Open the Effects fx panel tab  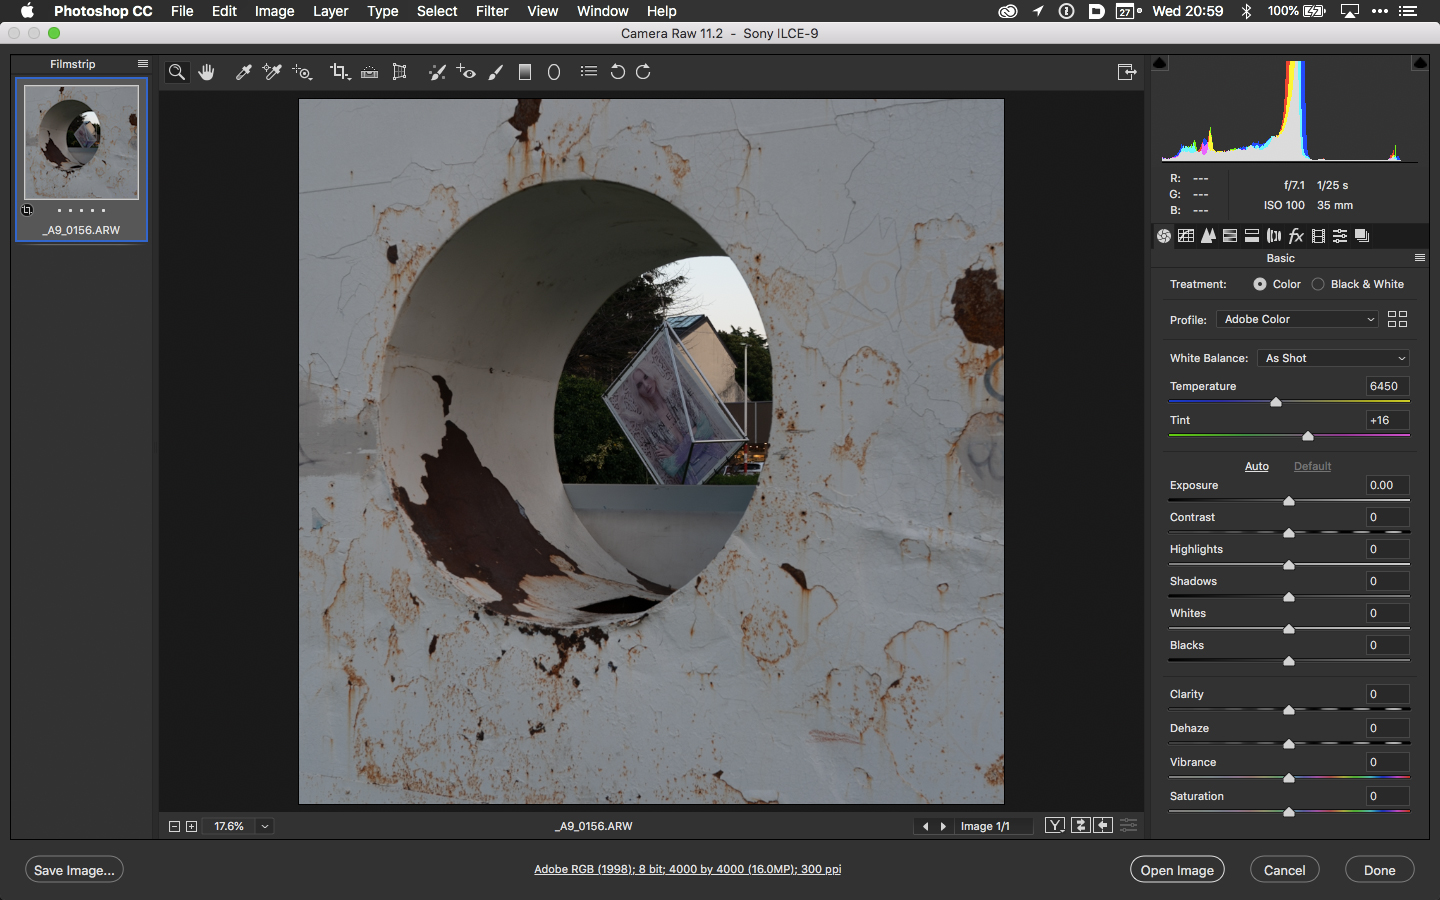[x=1296, y=236]
